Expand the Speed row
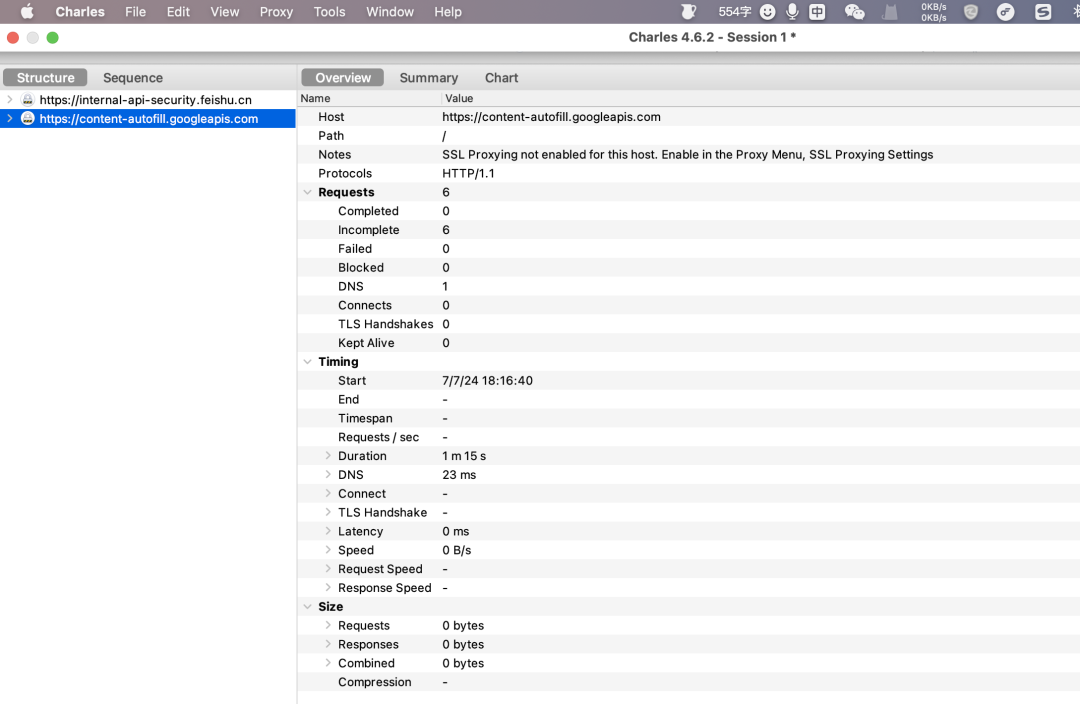The width and height of the screenshot is (1080, 704). [328, 550]
